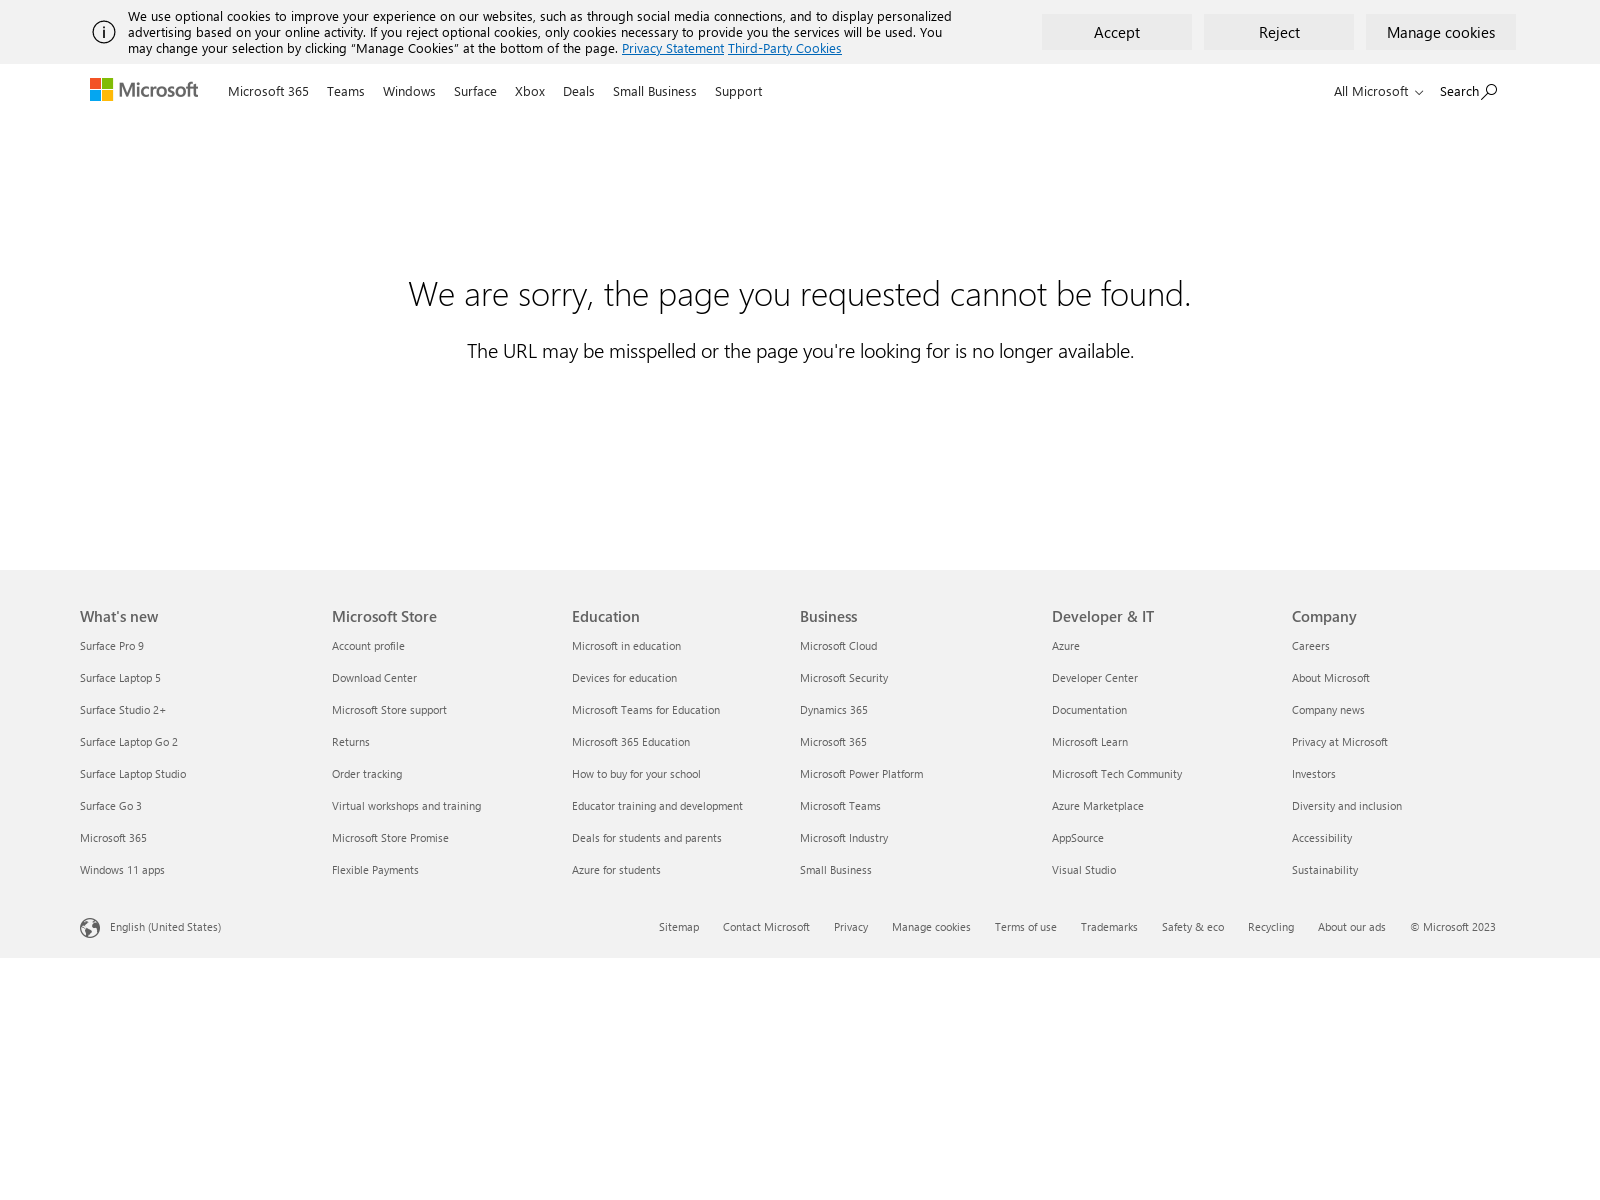1600x1200 pixels.
Task: Open Microsoft Cloud link
Action: 838,646
